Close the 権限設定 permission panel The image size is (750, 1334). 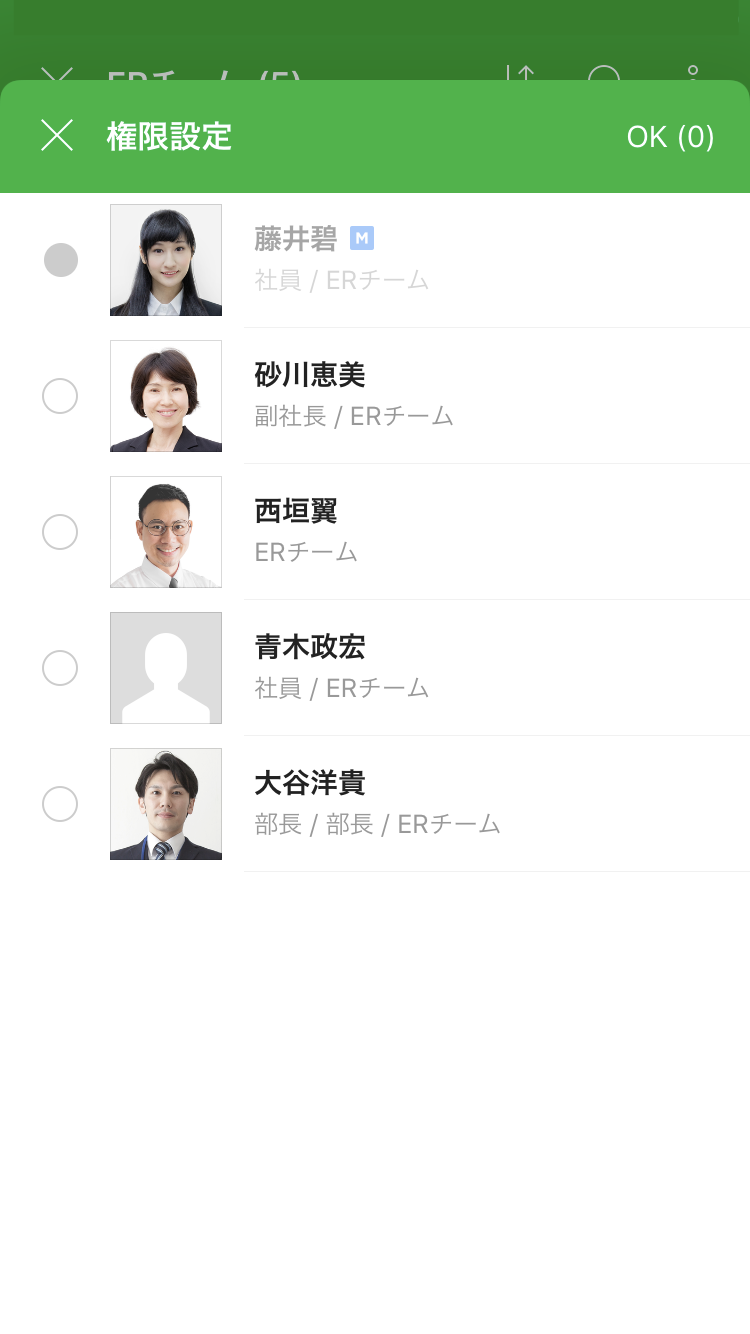click(x=57, y=136)
